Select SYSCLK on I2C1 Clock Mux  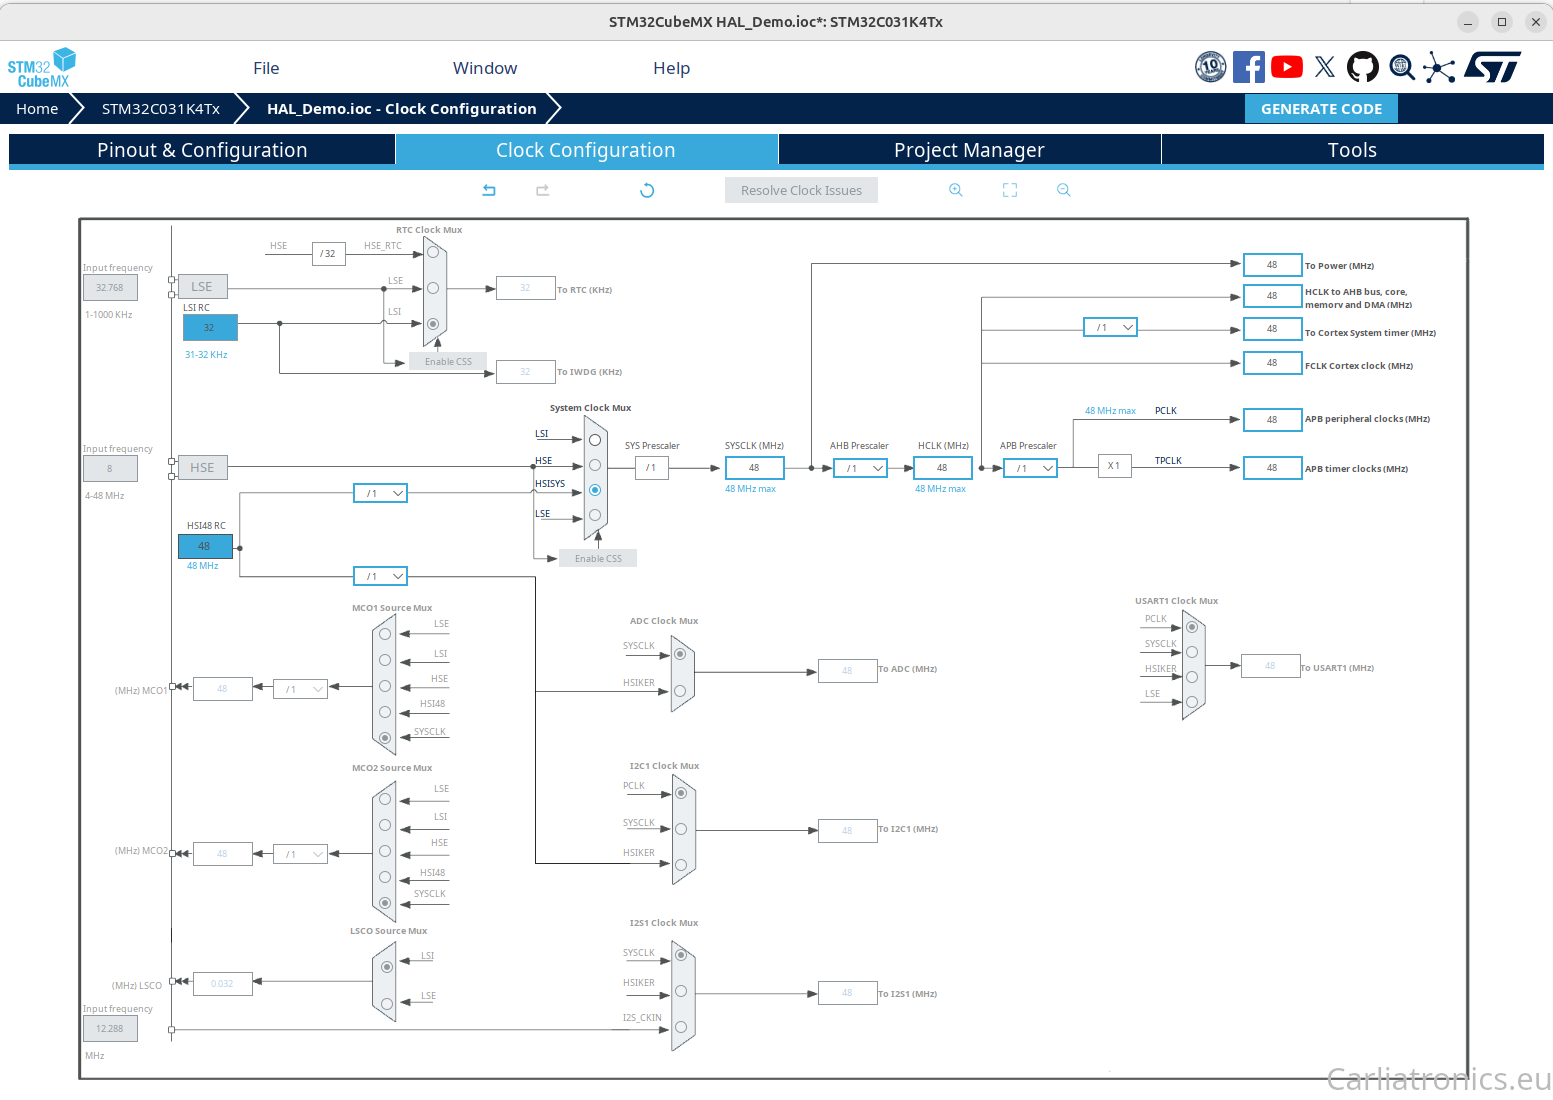pyautogui.click(x=681, y=829)
